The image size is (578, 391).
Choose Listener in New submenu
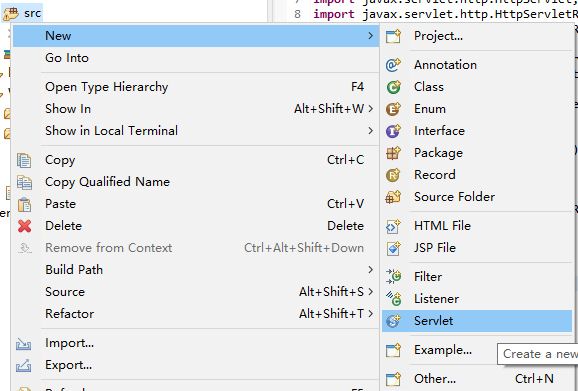point(477,299)
